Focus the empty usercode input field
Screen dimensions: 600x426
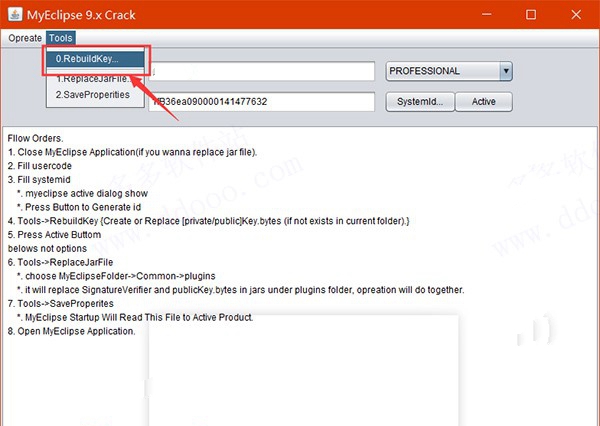262,71
